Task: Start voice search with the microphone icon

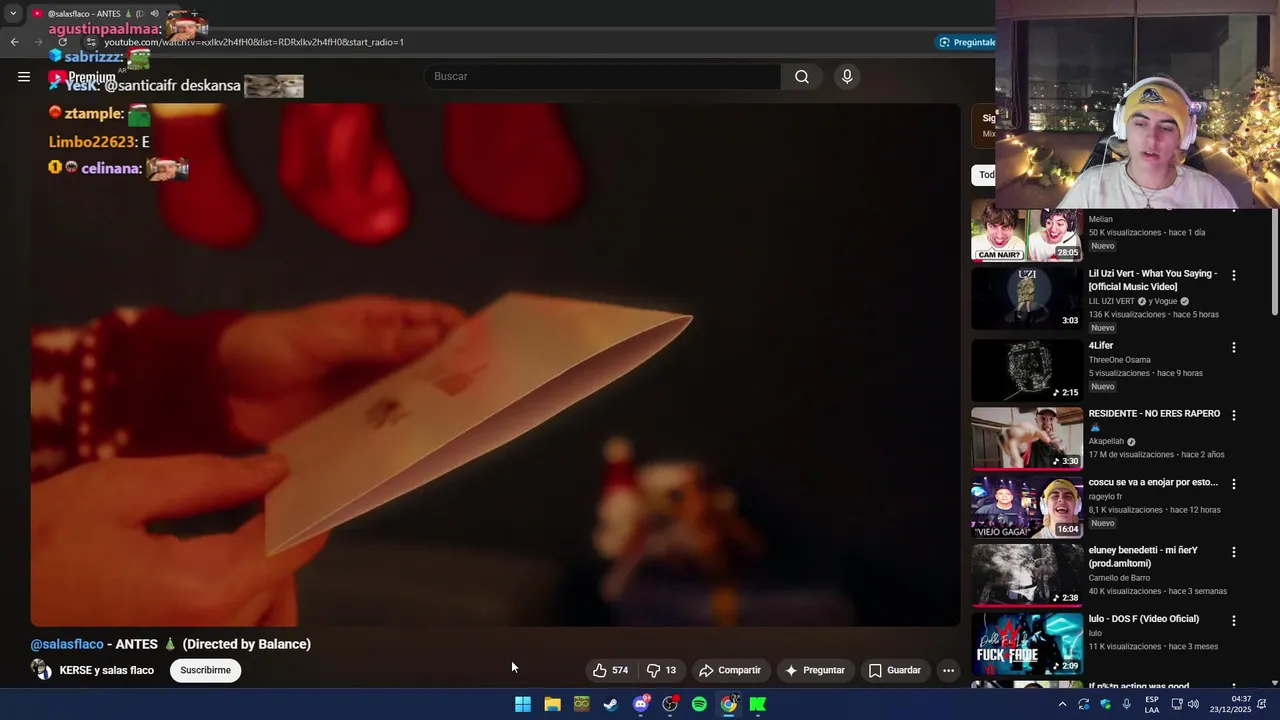Action: 847,77
